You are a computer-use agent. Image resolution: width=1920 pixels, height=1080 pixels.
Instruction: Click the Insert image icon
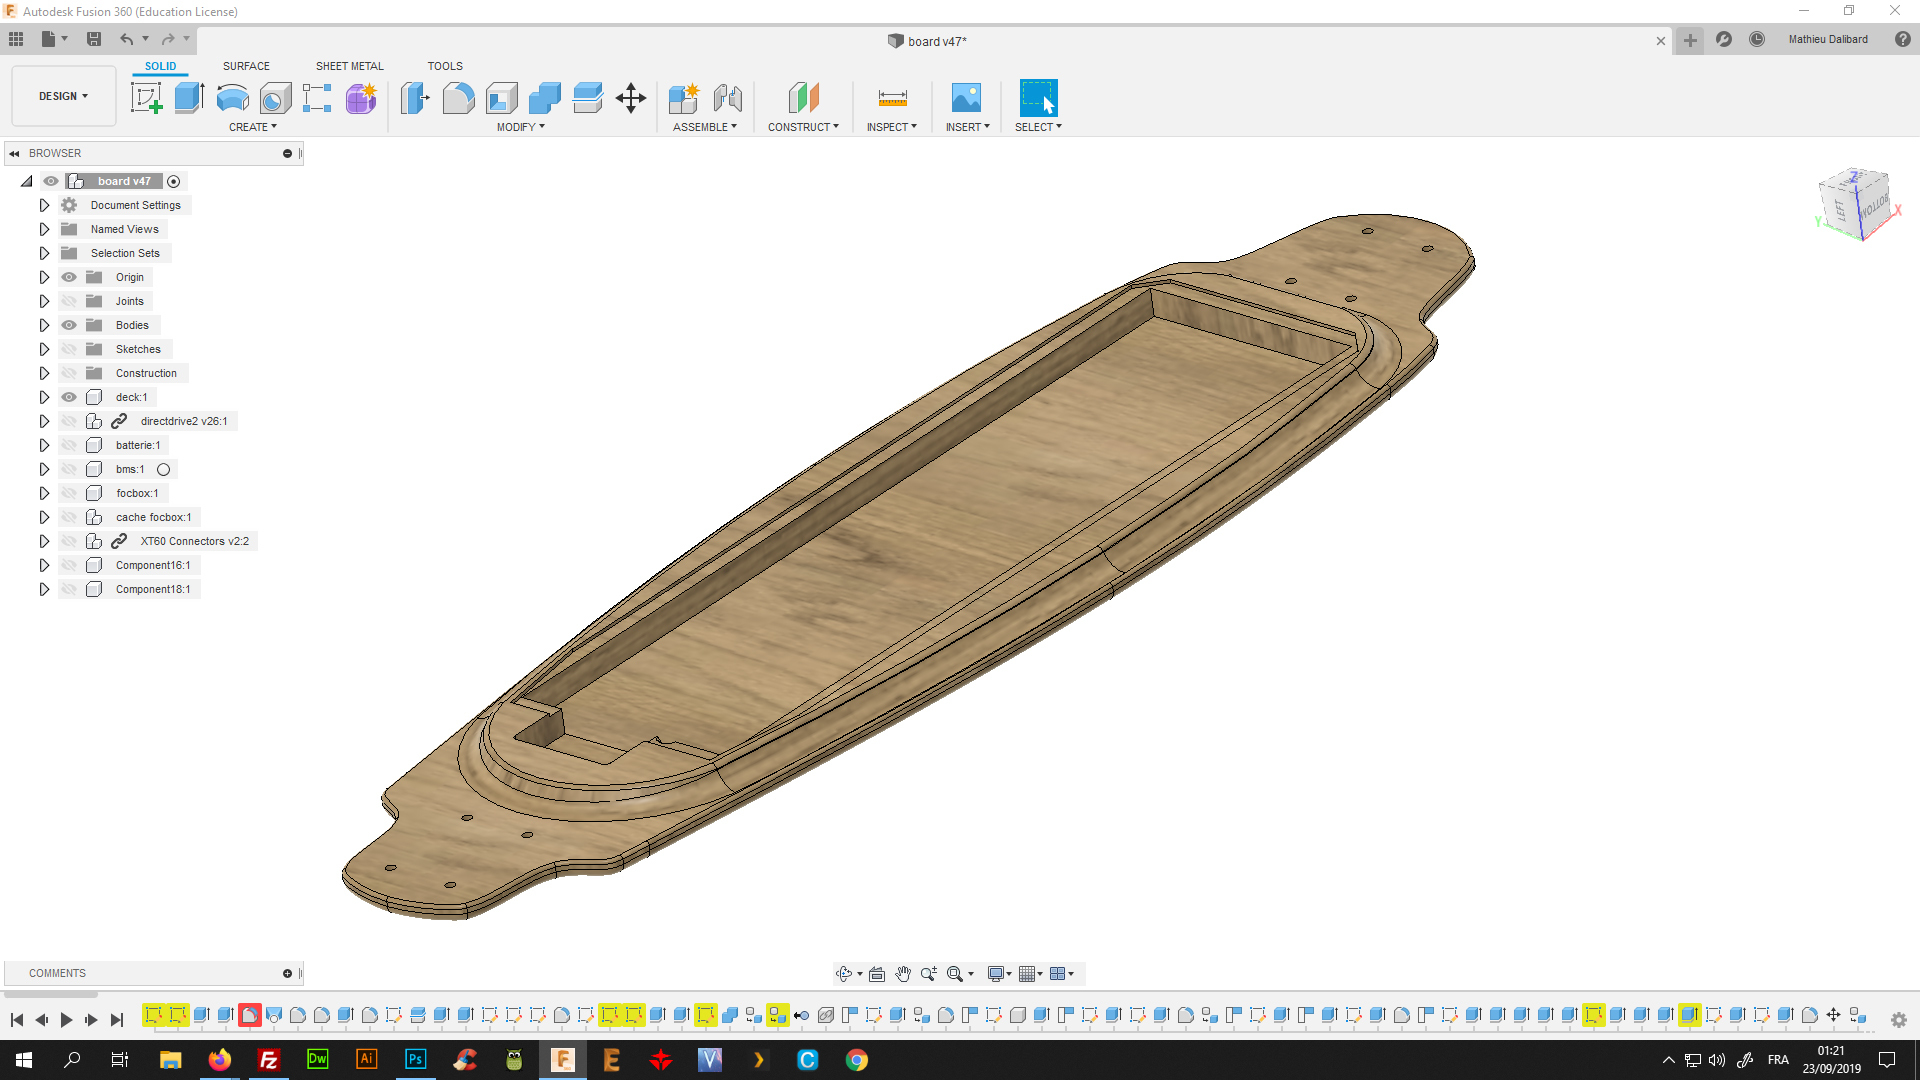point(966,98)
